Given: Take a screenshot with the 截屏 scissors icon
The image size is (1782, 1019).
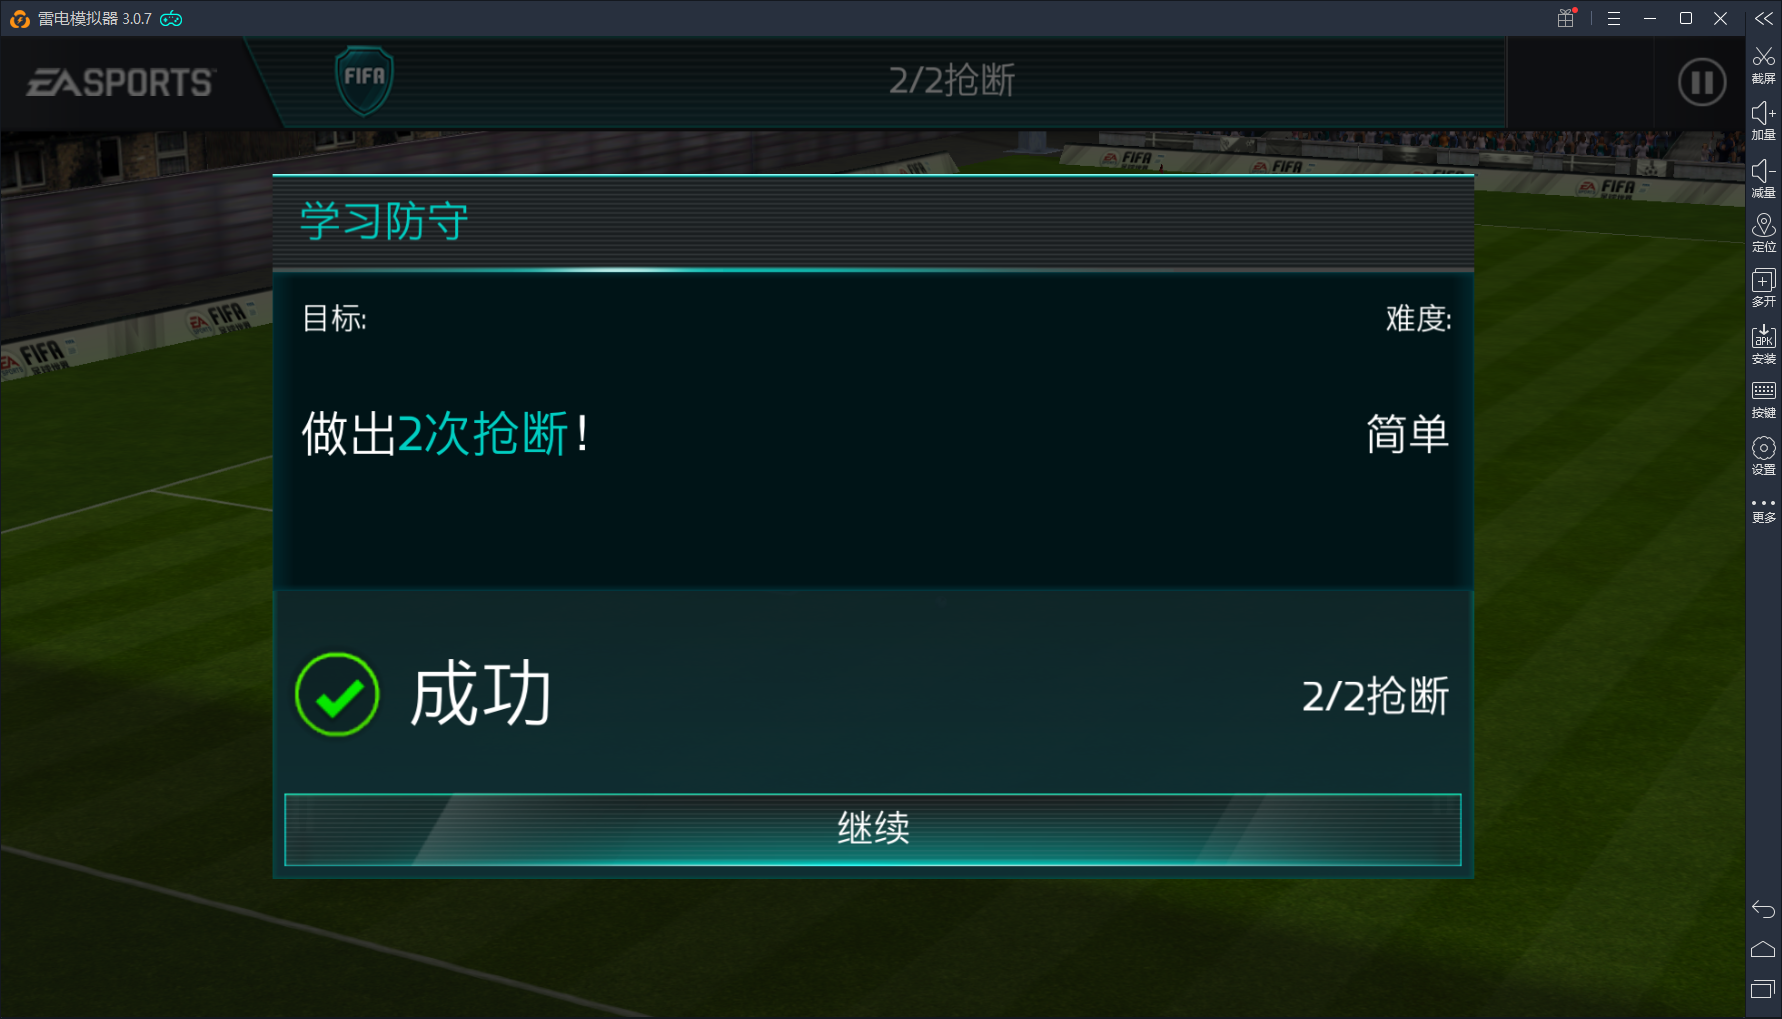Looking at the screenshot, I should (x=1763, y=65).
